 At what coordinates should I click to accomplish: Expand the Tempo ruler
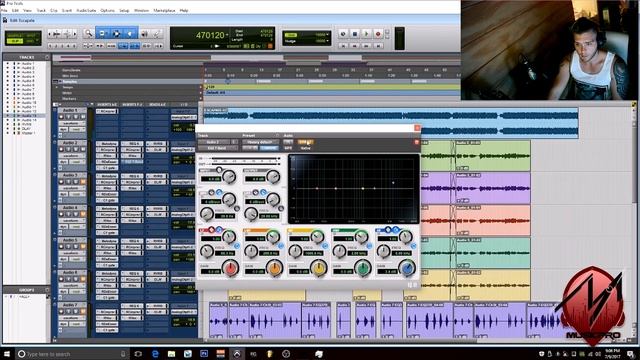point(57,87)
